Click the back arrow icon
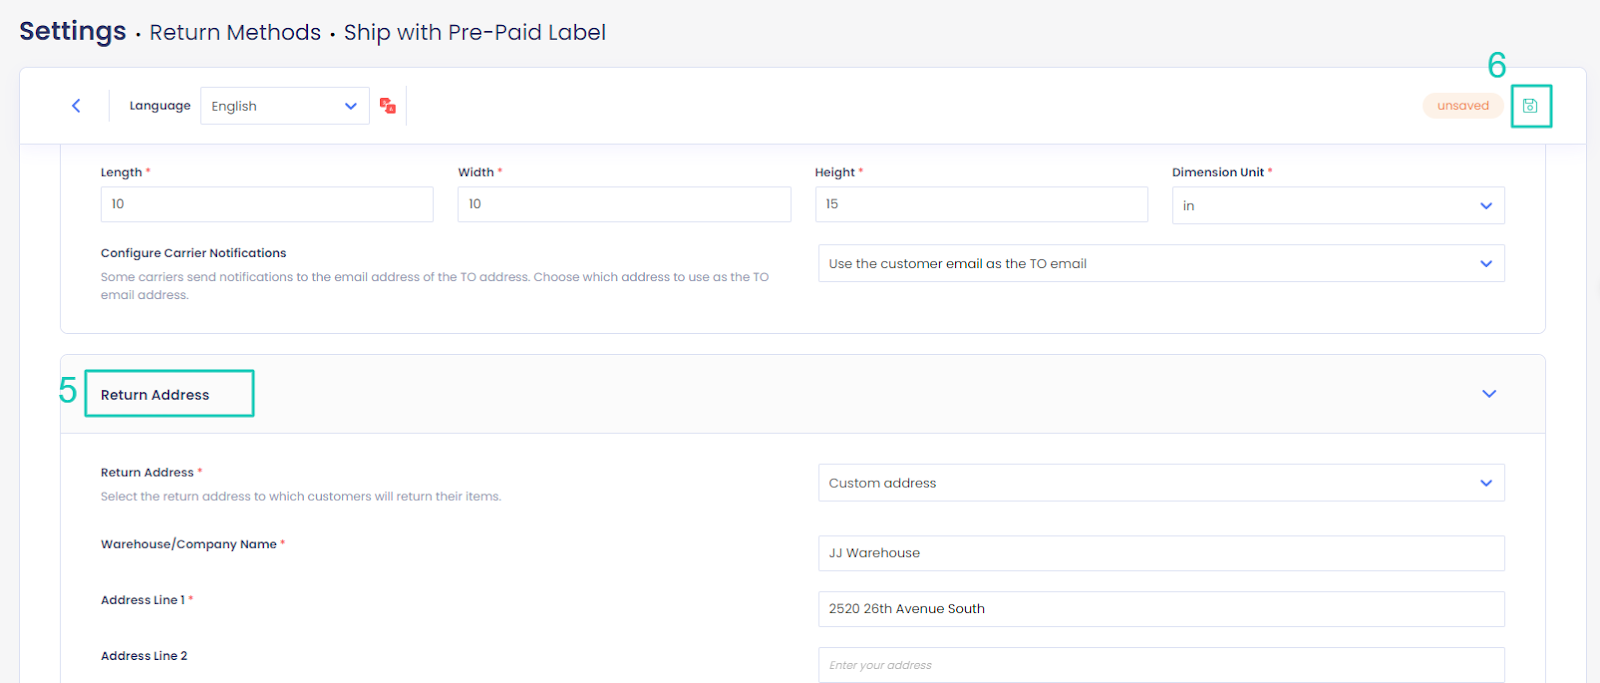The image size is (1600, 683). point(76,106)
